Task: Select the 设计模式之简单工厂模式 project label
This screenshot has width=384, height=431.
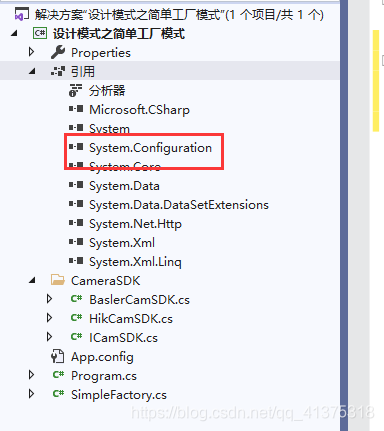Action: tap(119, 34)
